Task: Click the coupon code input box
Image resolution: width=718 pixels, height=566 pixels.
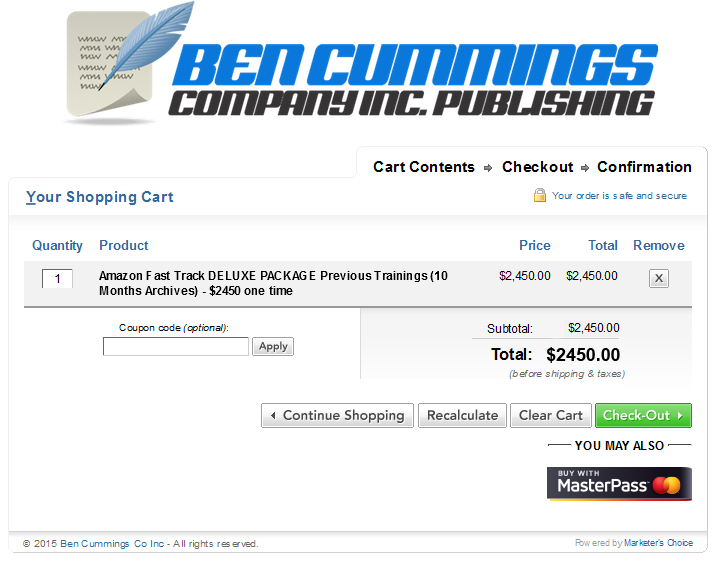Action: pyautogui.click(x=176, y=346)
